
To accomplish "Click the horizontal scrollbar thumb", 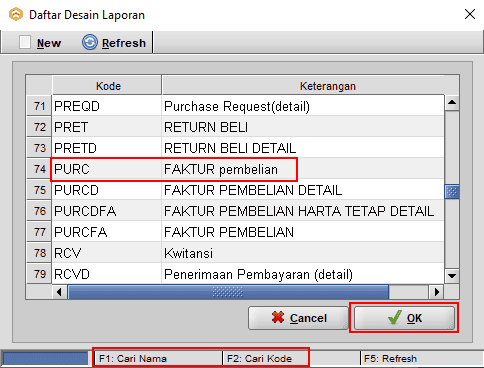I will (228, 292).
